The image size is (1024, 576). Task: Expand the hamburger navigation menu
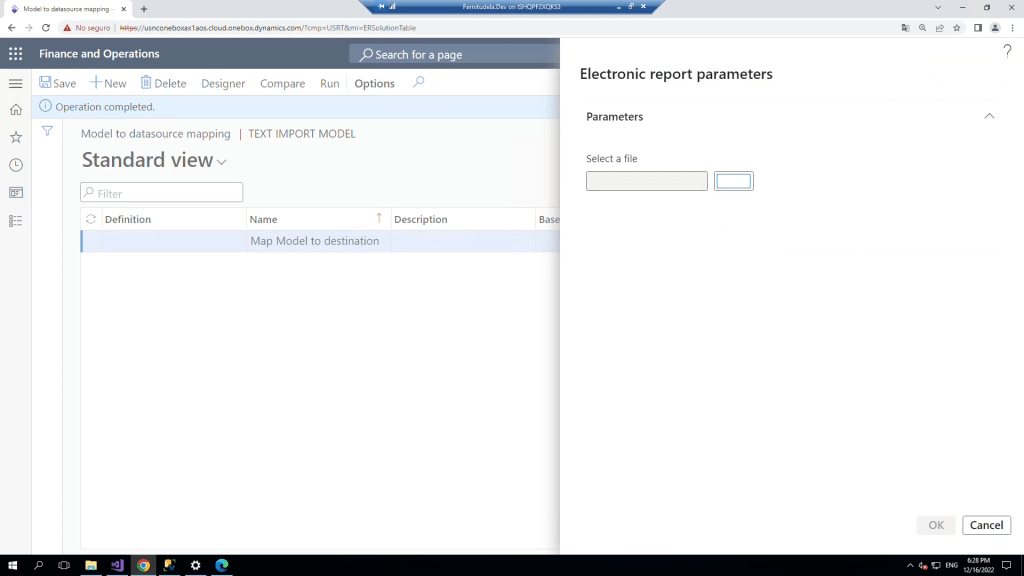[x=15, y=83]
